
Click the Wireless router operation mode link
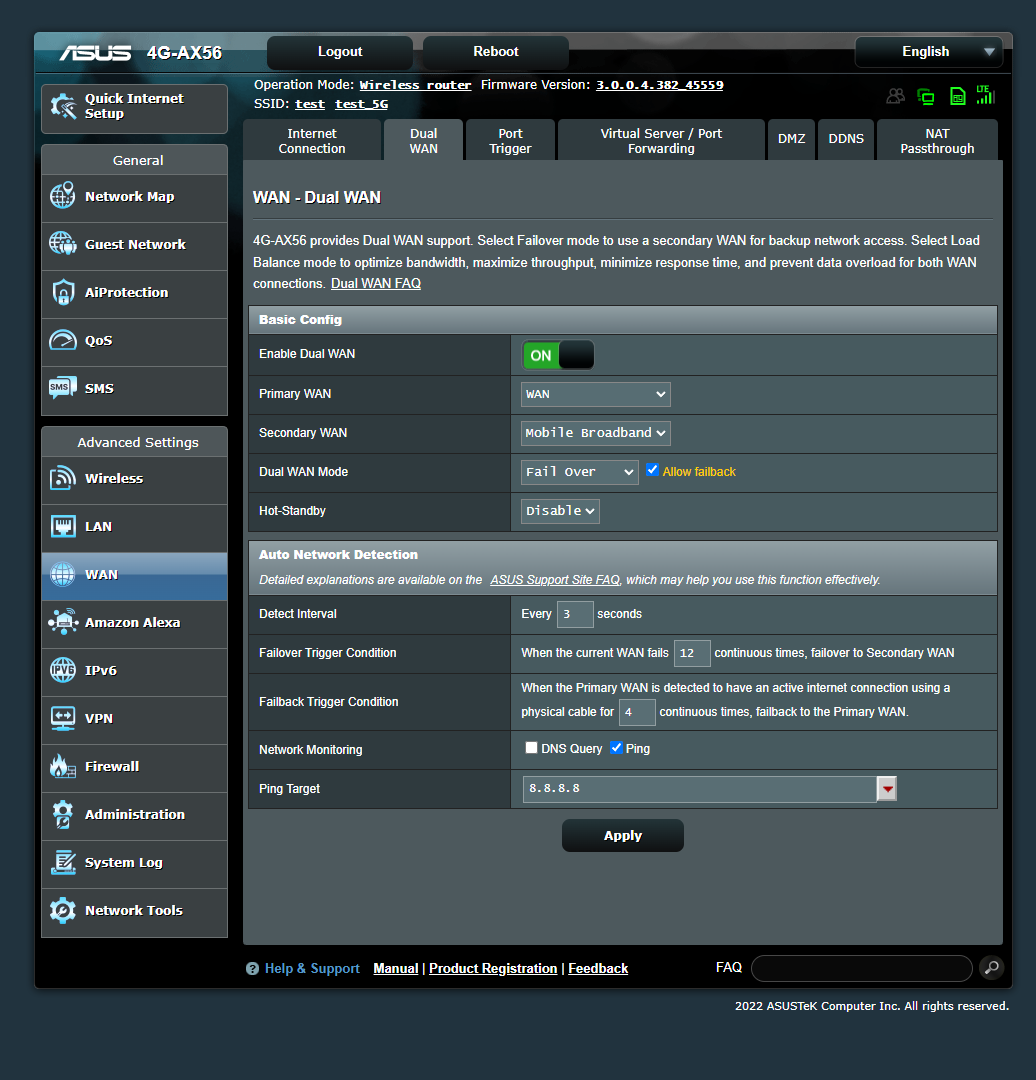click(x=415, y=85)
